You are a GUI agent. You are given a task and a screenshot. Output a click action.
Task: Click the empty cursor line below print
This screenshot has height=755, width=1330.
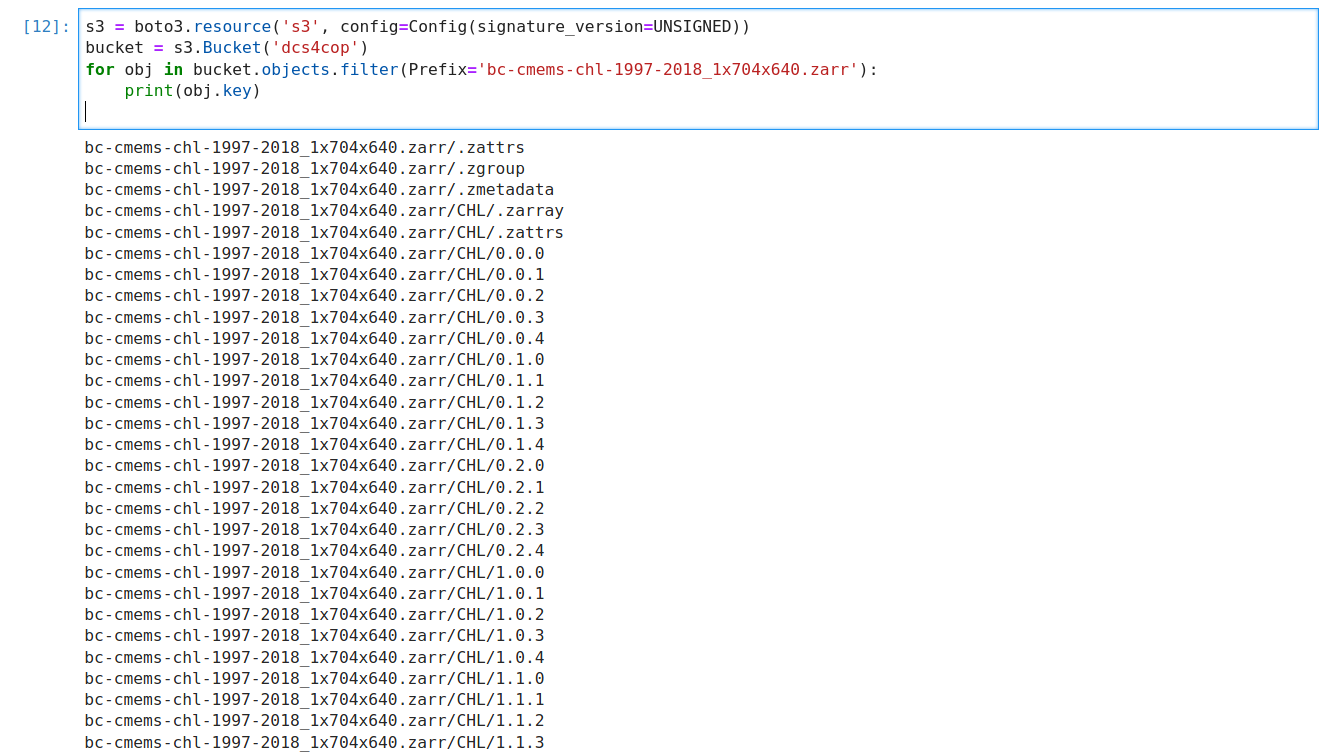coord(90,111)
